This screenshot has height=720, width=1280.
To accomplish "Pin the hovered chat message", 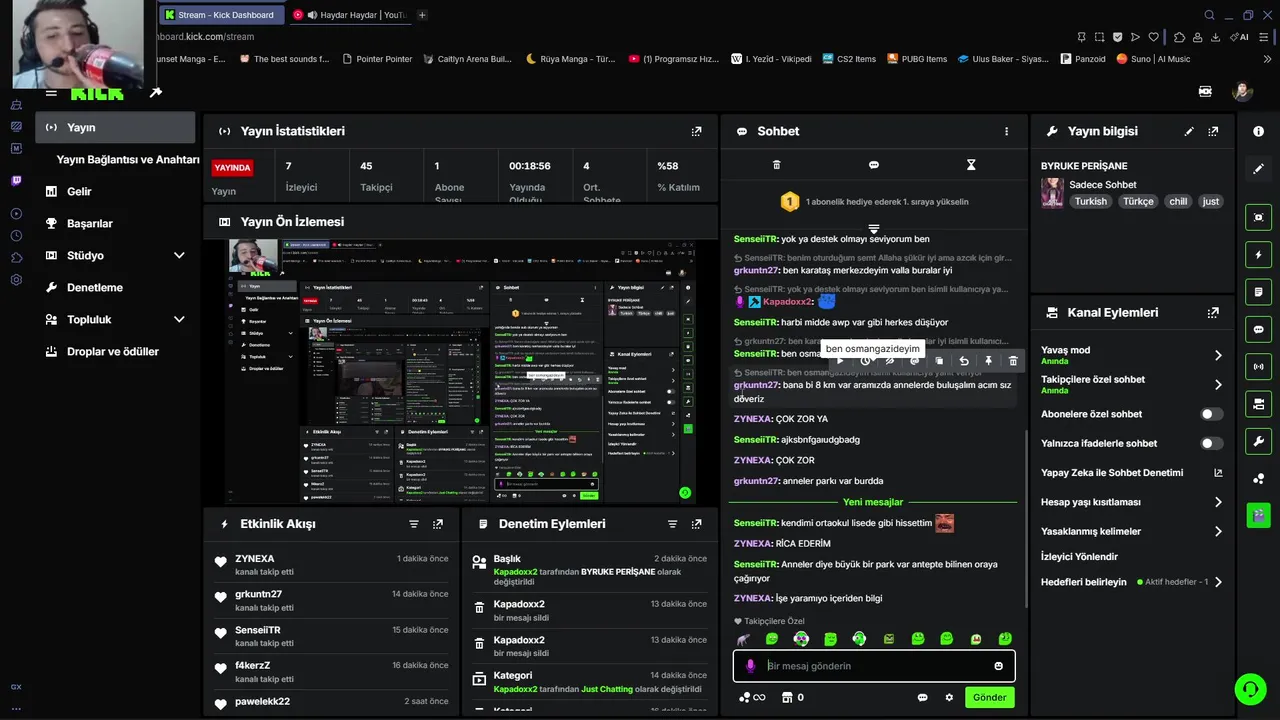I will pos(988,361).
